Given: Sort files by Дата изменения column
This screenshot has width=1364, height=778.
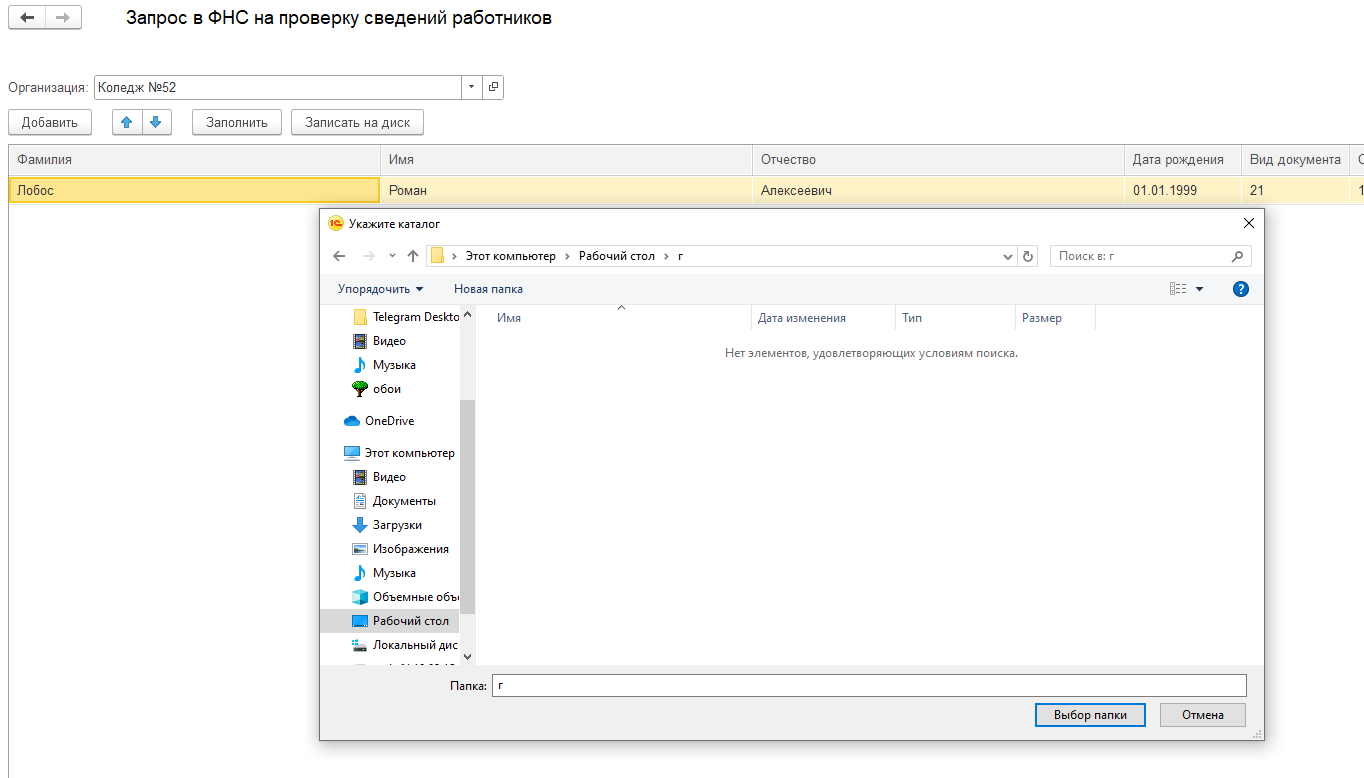Looking at the screenshot, I should tap(823, 318).
